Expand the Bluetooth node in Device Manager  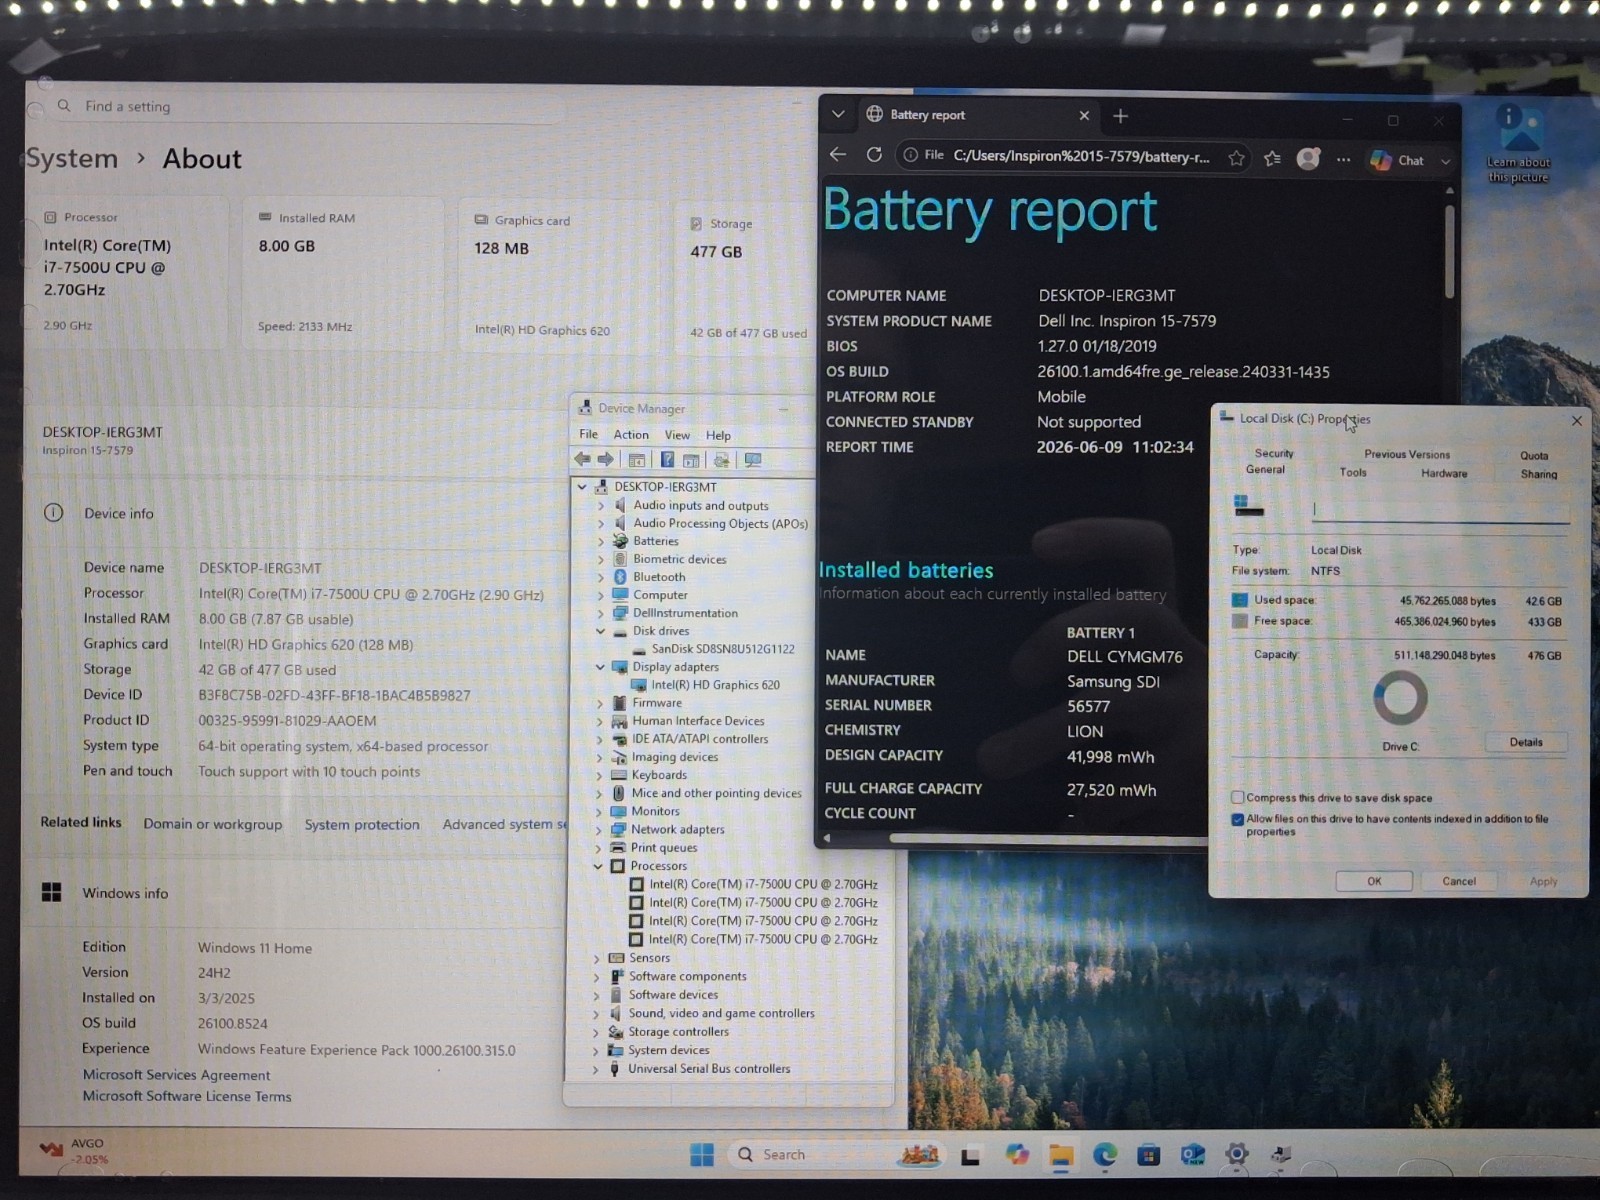pyautogui.click(x=601, y=577)
